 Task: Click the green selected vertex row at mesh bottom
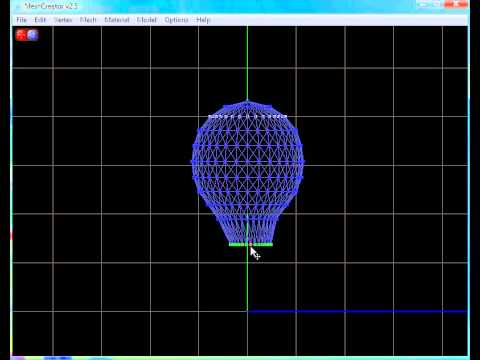point(251,244)
